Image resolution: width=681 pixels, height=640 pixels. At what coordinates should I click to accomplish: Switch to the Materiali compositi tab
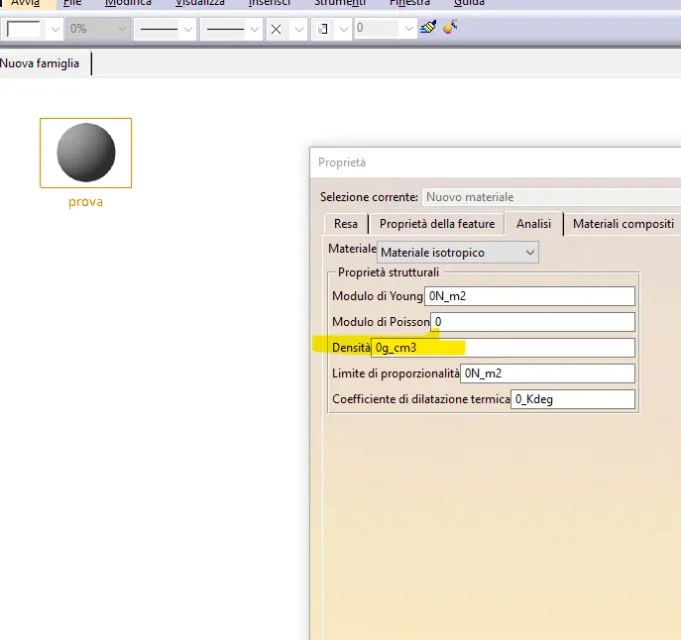coord(622,224)
